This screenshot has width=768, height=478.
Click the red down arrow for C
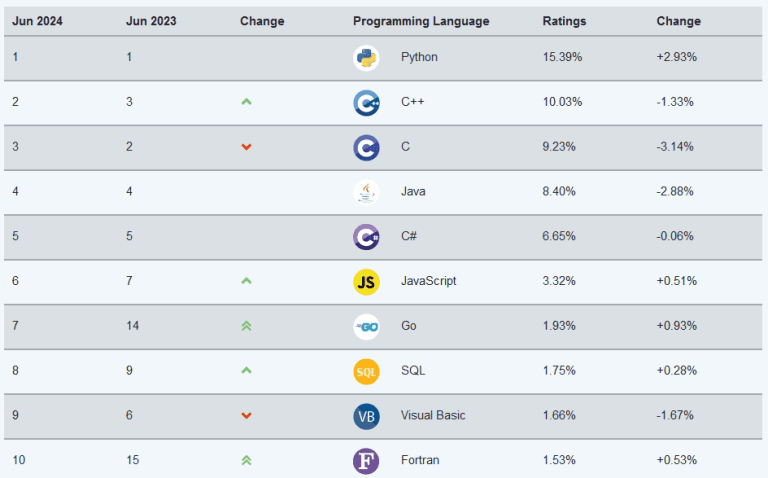point(246,147)
